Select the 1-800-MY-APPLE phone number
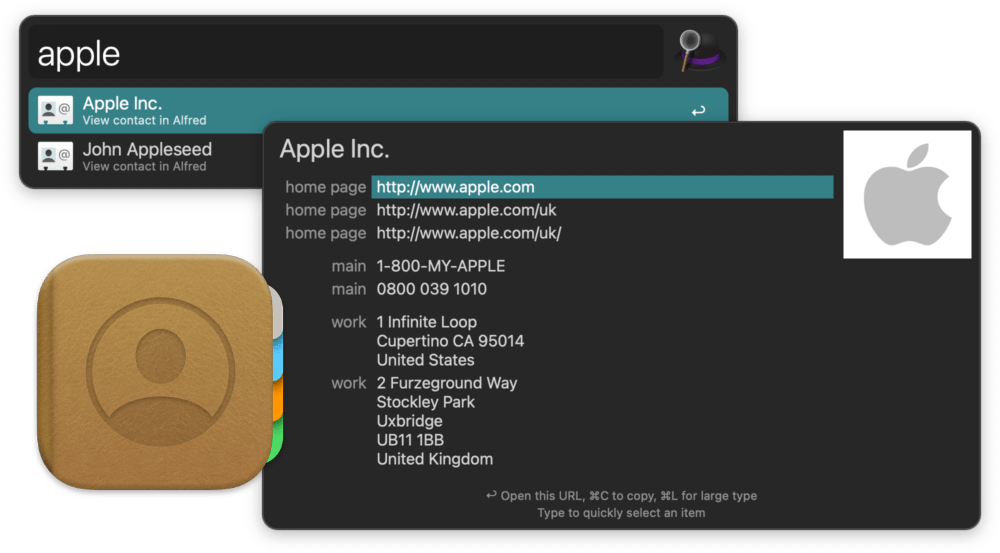The height and width of the screenshot is (553, 1000). click(440, 266)
